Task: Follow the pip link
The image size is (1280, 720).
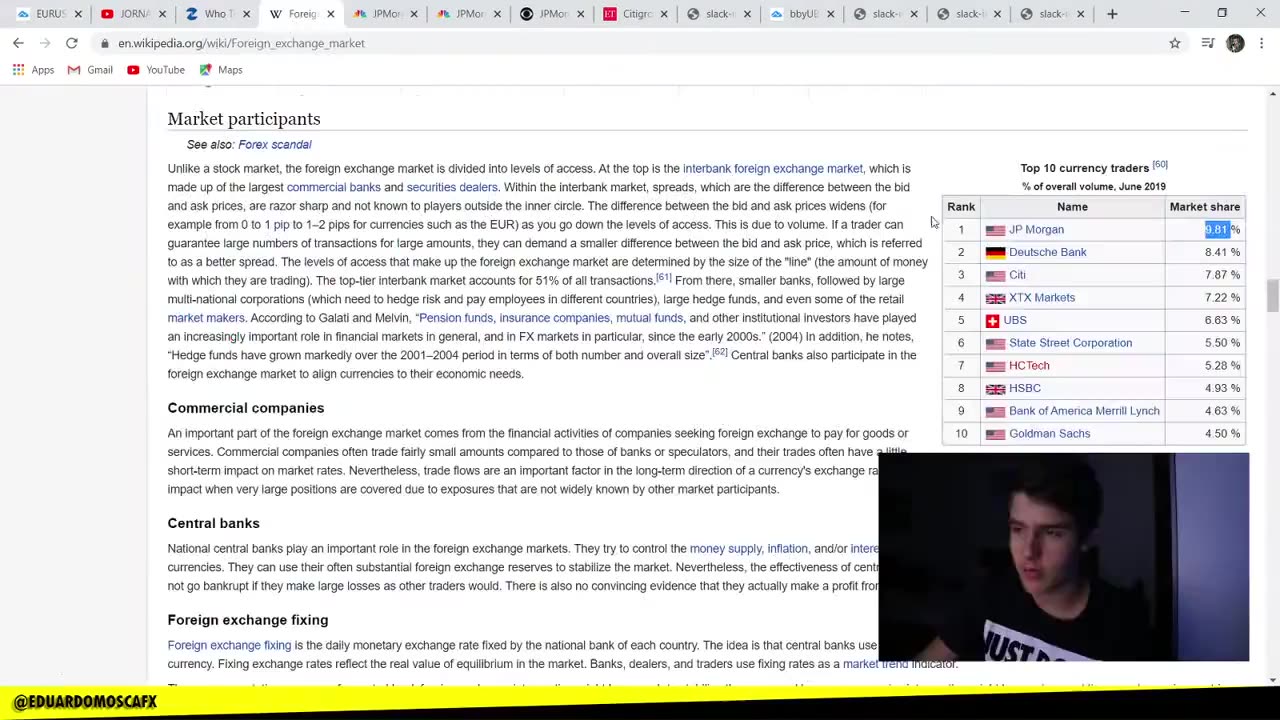Action: click(x=281, y=225)
